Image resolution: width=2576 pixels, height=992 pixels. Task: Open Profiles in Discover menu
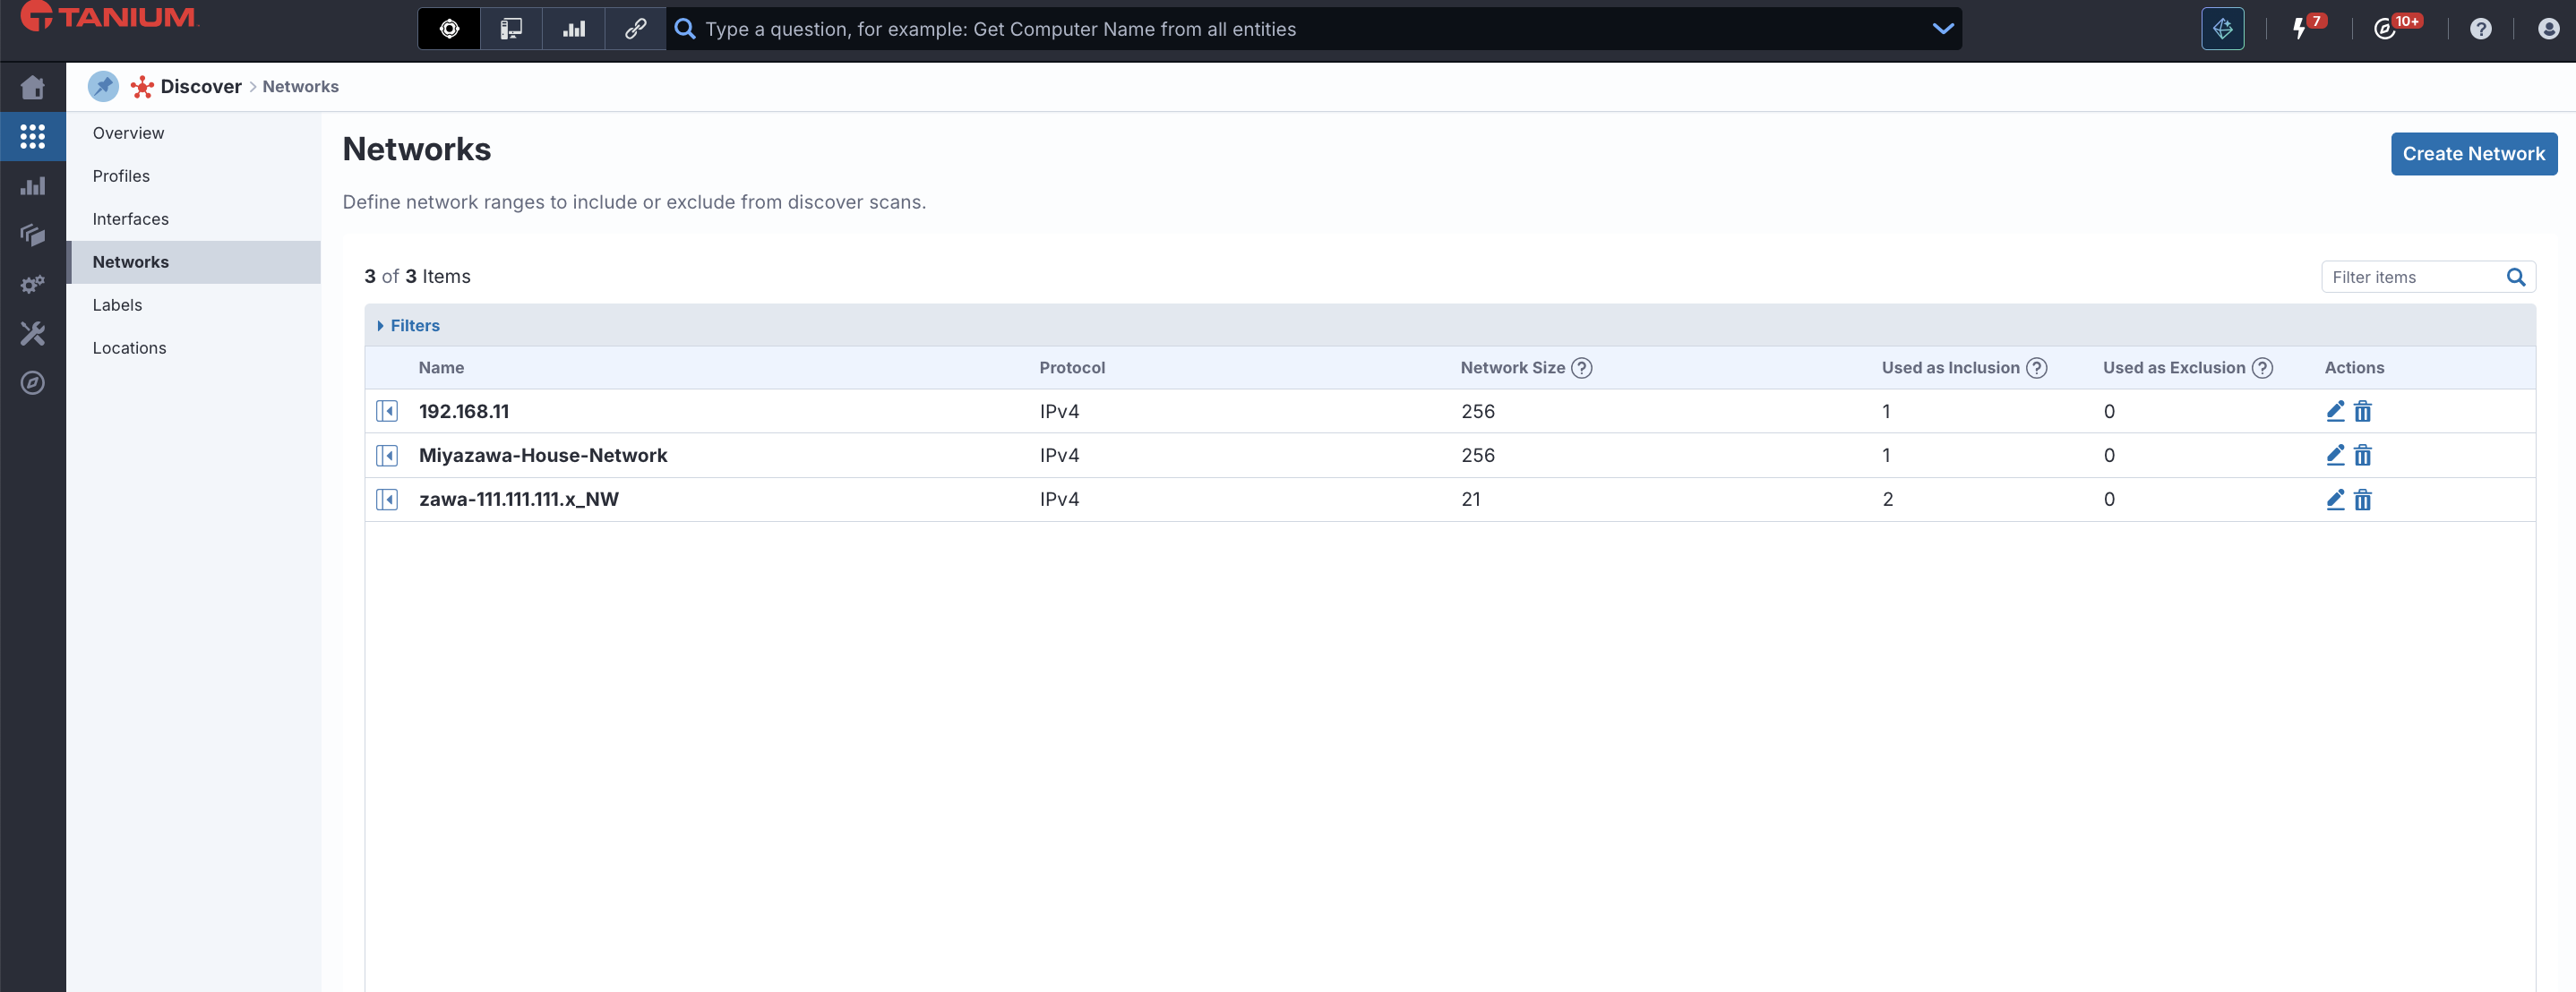coord(121,176)
